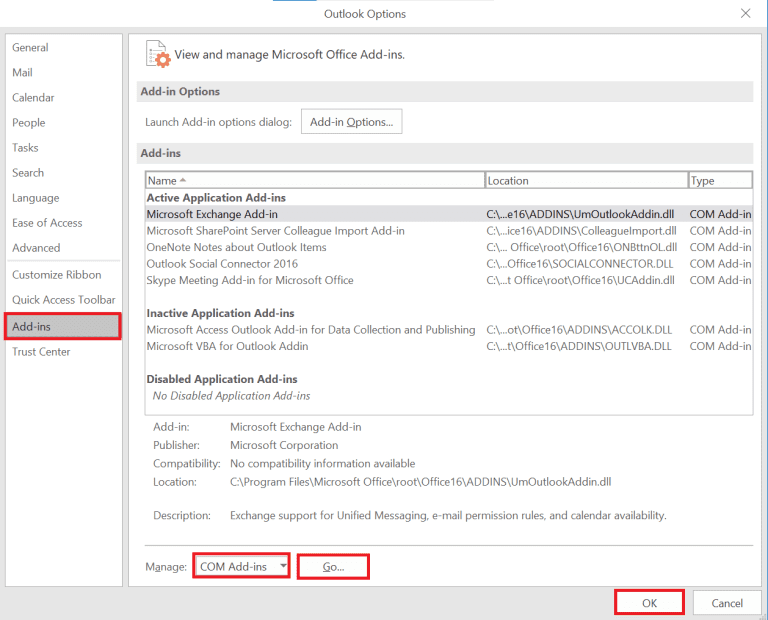Open the Calendar options category

[34, 98]
